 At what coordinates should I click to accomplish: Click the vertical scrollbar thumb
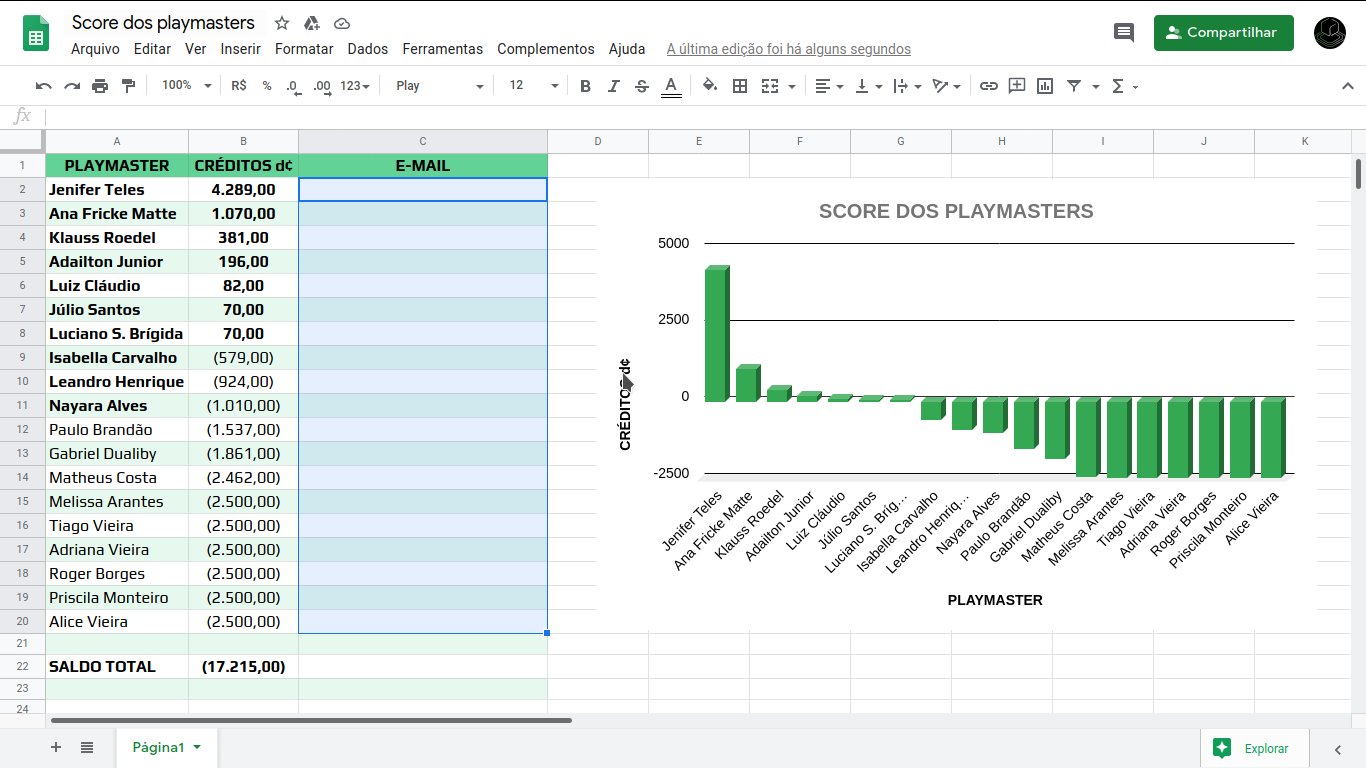coord(1359,174)
